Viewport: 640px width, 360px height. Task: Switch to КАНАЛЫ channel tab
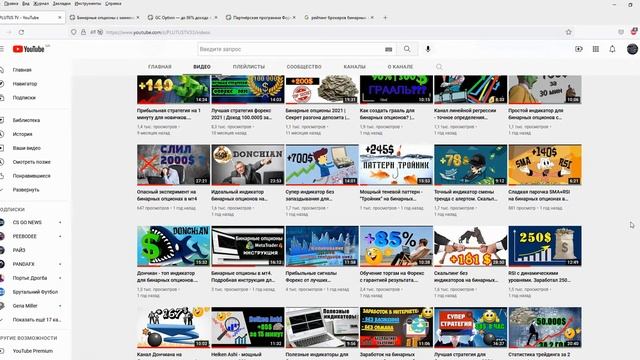[x=354, y=67]
